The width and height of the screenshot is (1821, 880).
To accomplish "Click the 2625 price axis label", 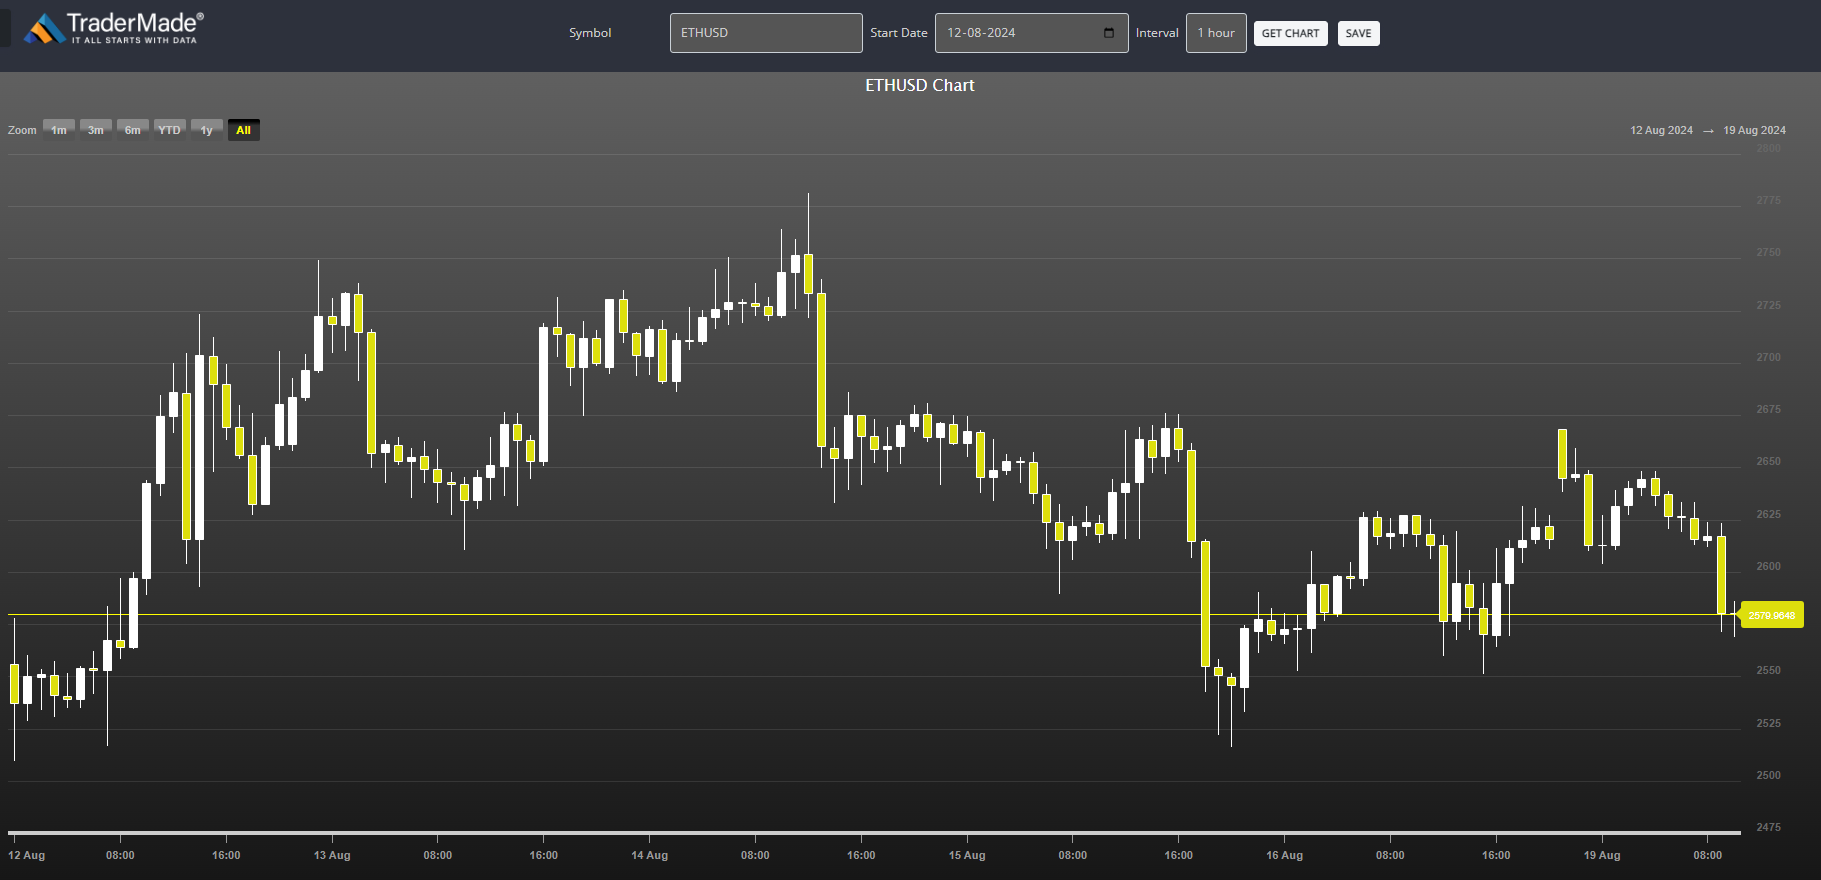I will 1768,514.
